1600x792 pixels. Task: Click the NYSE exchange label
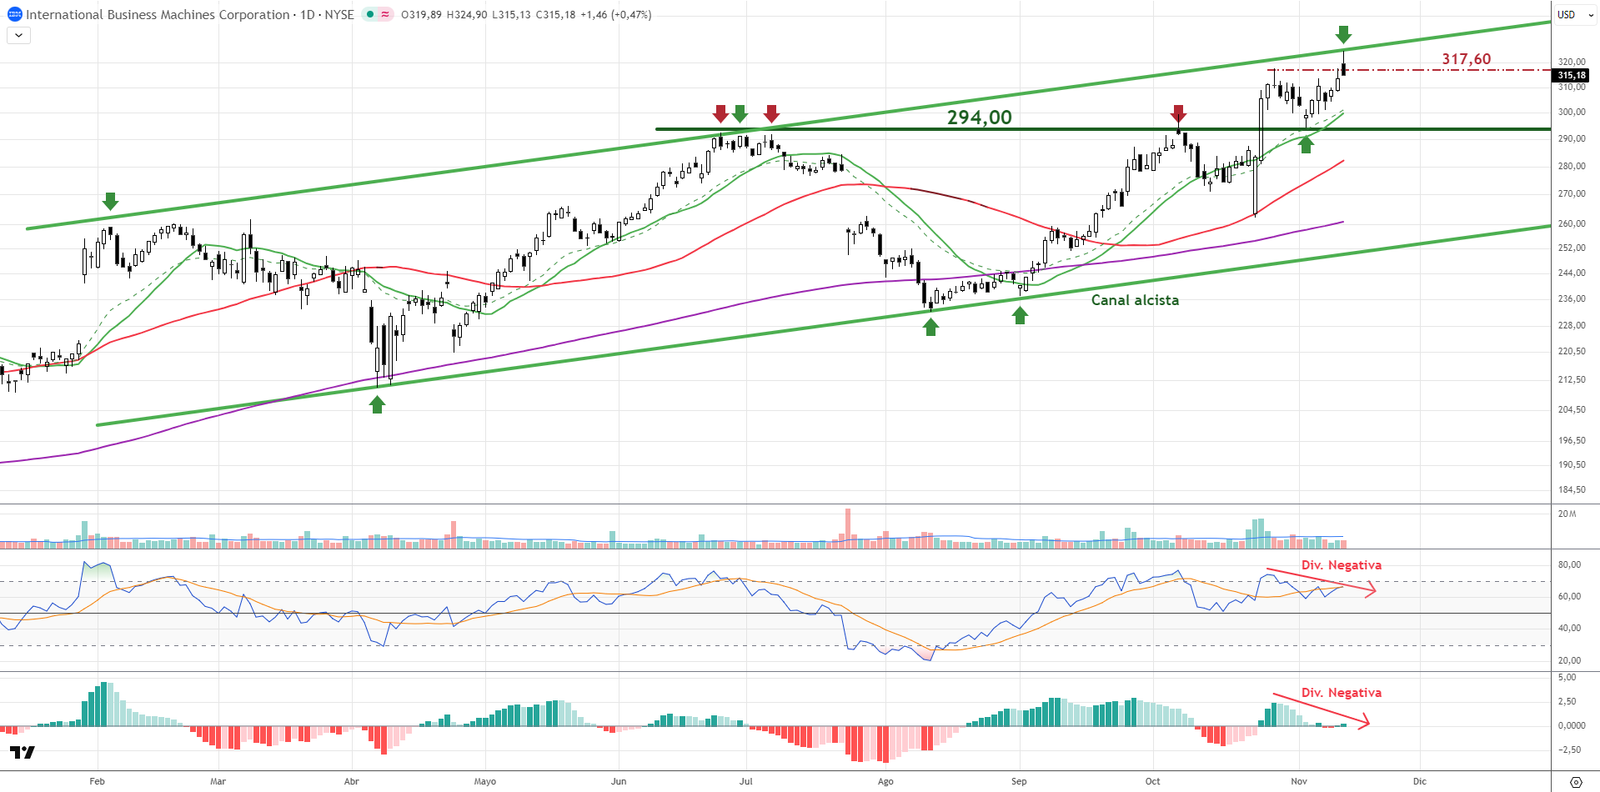tap(339, 15)
